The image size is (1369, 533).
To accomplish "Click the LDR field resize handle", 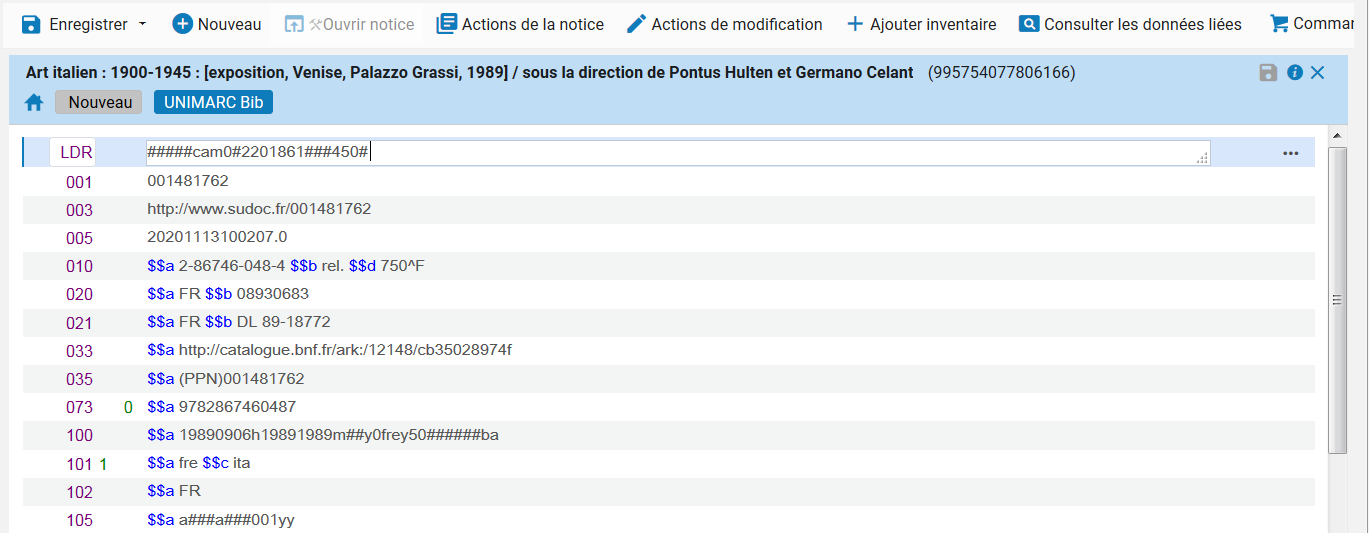I will tap(1204, 159).
